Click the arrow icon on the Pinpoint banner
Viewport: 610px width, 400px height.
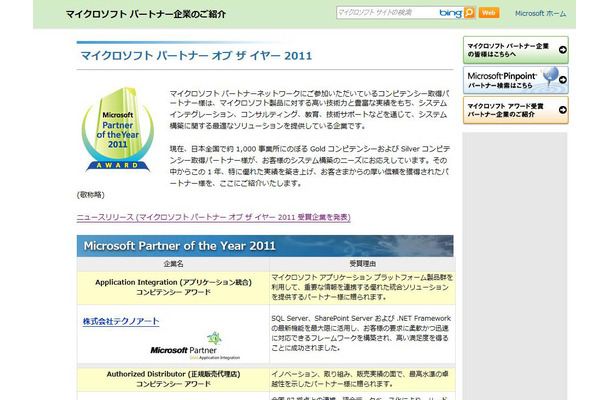pos(563,80)
